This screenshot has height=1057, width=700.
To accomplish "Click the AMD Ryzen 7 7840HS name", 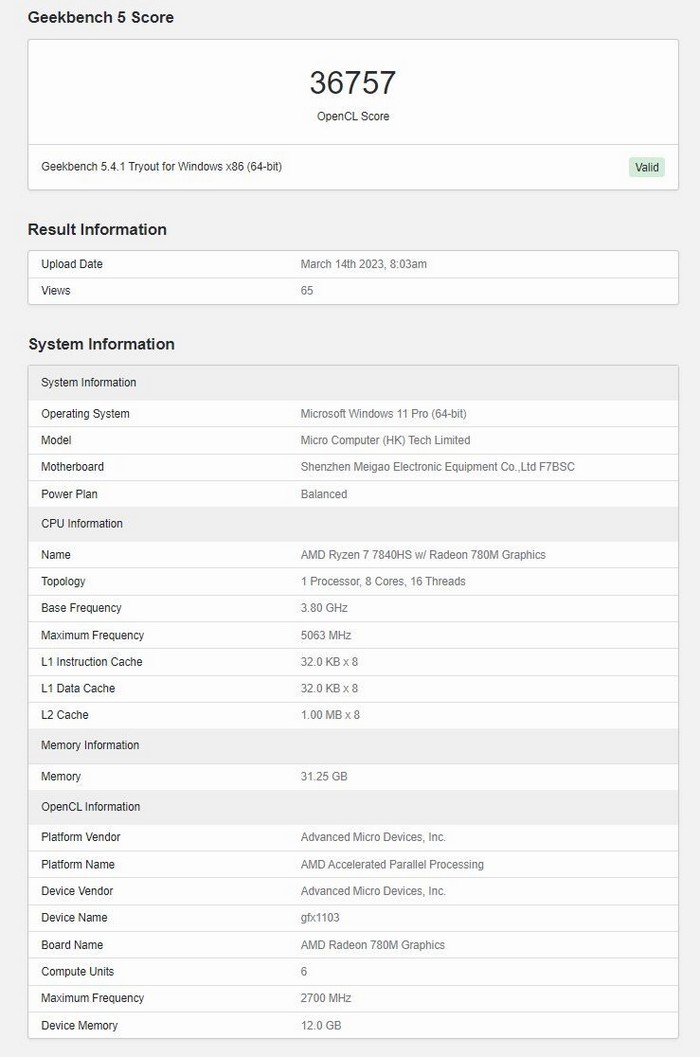I will coord(423,555).
